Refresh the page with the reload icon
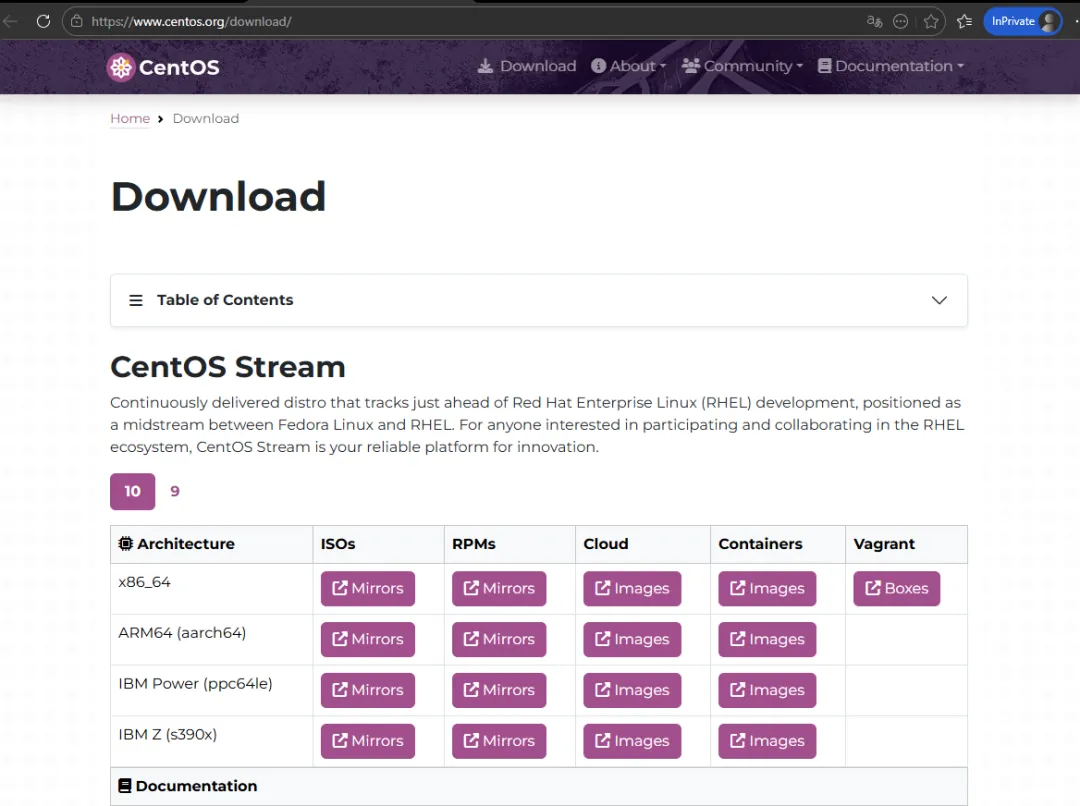 (x=43, y=21)
